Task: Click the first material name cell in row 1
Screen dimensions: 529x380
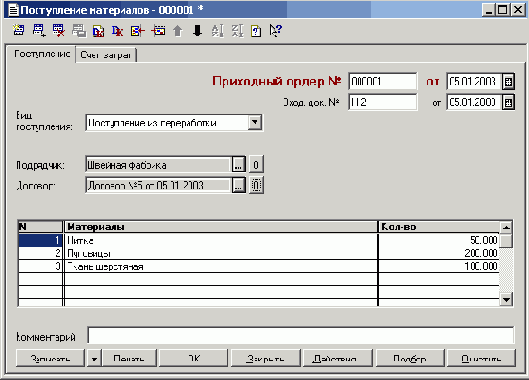Action: pyautogui.click(x=221, y=240)
